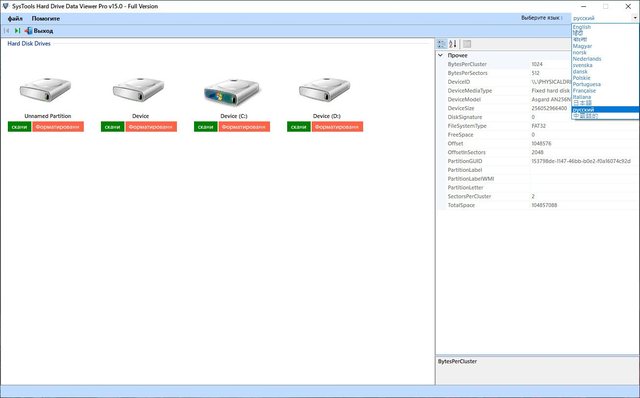Choose Française from the language list
This screenshot has width=640, height=398.
(605, 91)
